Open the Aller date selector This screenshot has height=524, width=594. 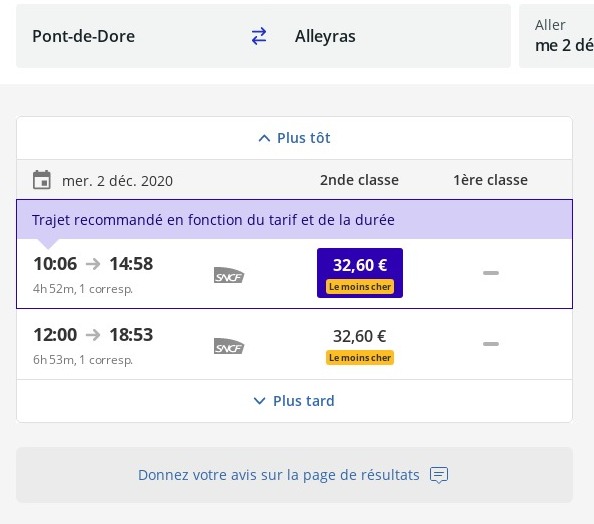pos(556,36)
